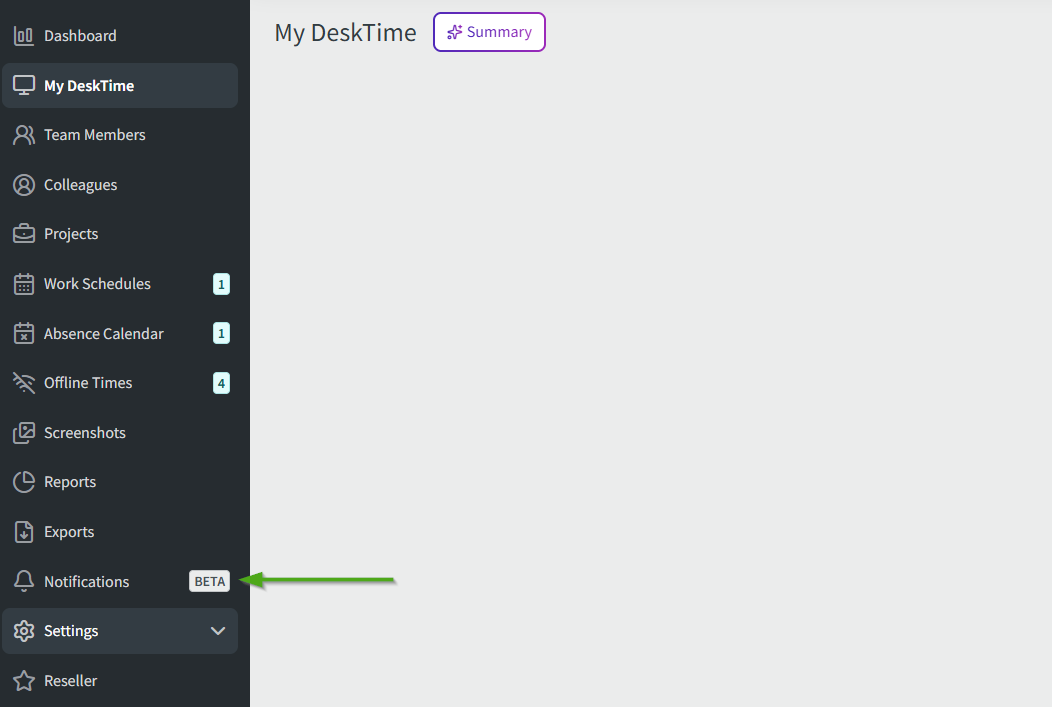Viewport: 1052px width, 707px height.
Task: Click the BETA badge beside Notifications
Action: click(x=209, y=582)
